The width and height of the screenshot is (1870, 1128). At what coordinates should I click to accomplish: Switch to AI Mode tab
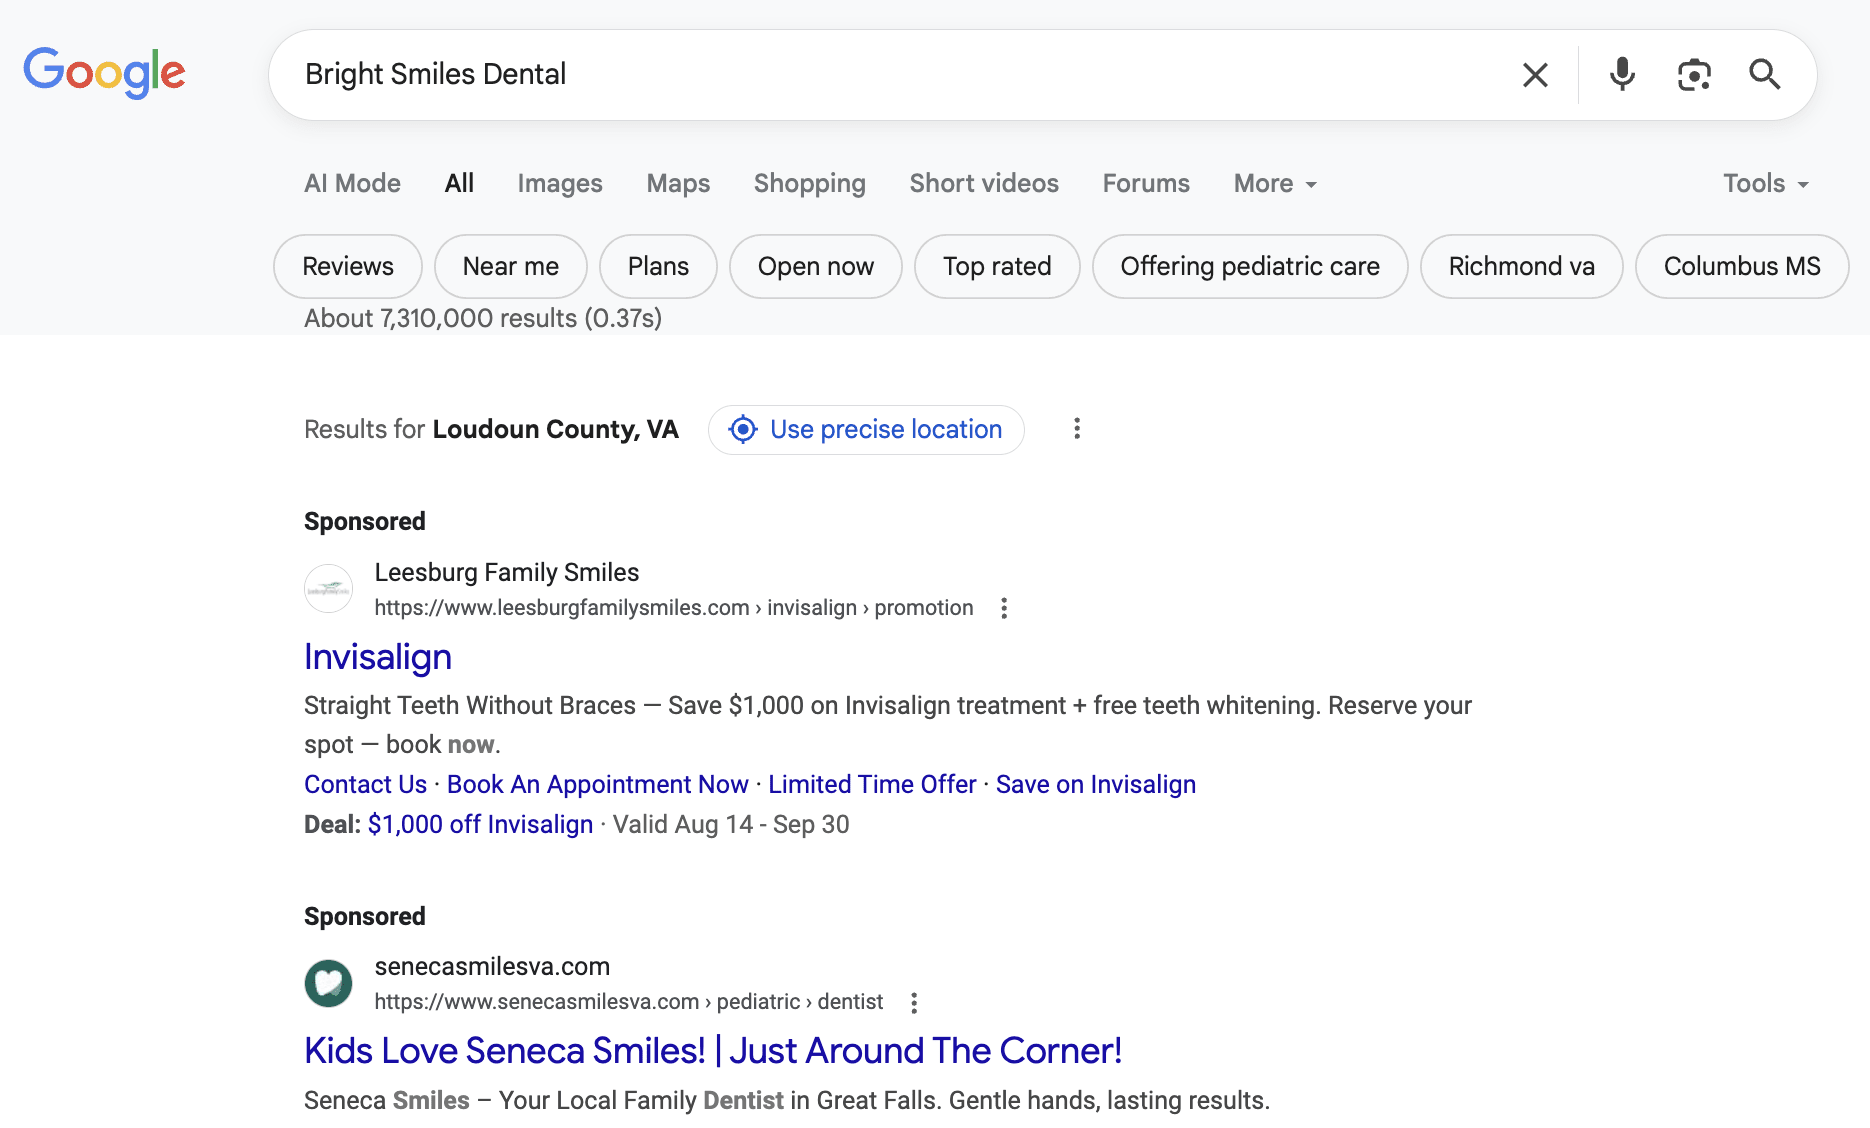point(352,184)
